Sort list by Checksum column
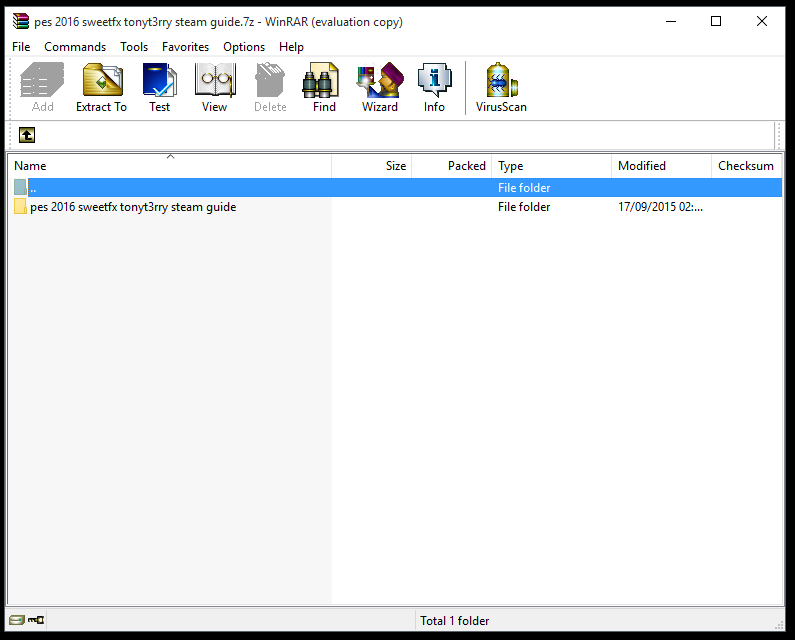795x640 pixels. (746, 165)
